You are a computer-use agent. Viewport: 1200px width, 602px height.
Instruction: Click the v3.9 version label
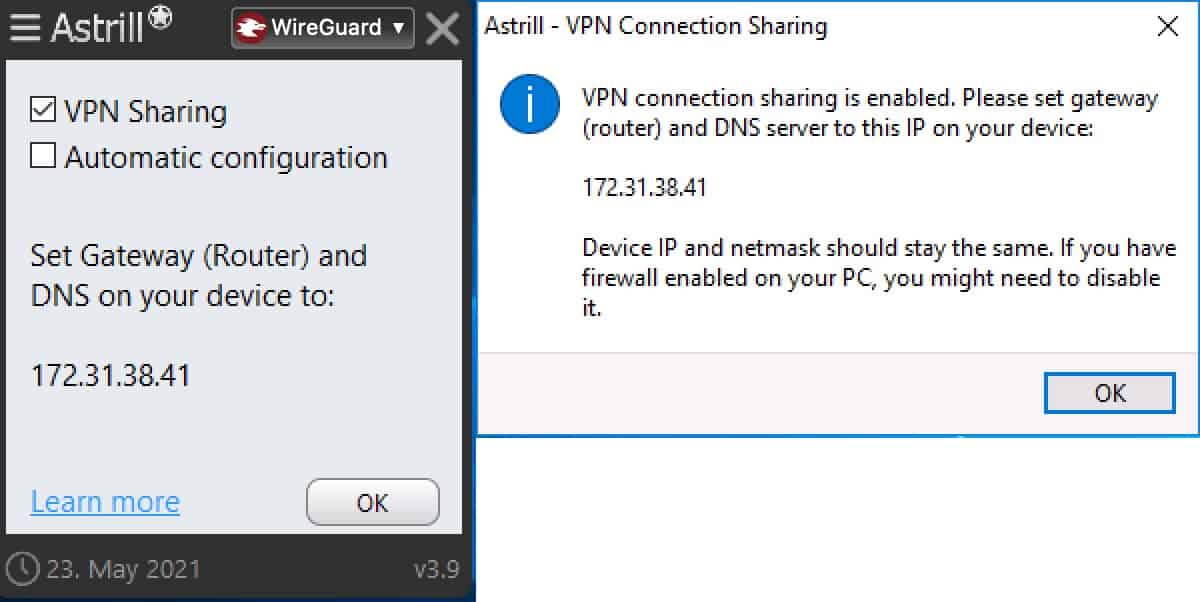[436, 570]
